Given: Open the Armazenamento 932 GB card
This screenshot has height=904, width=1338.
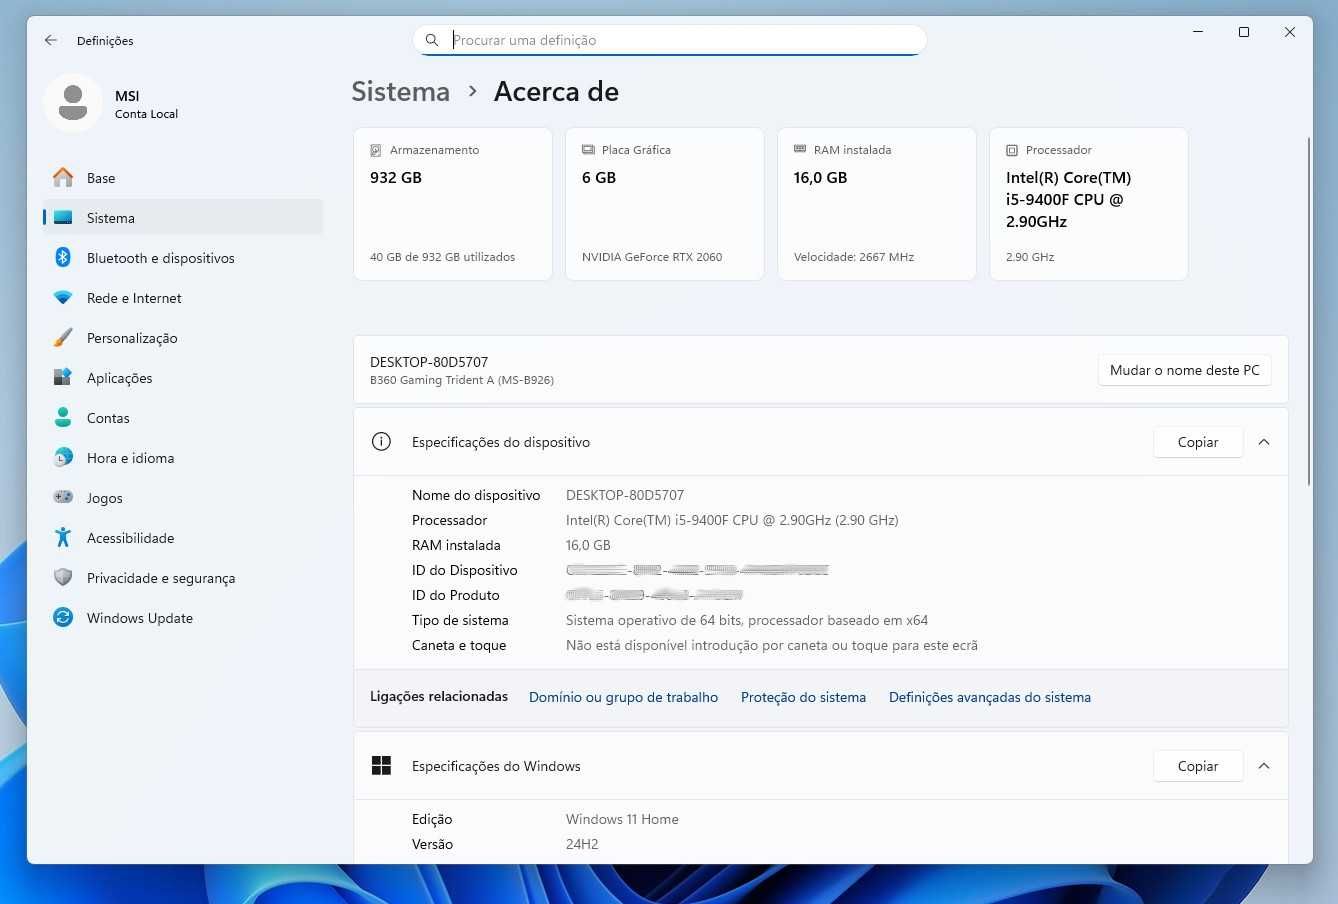Looking at the screenshot, I should click(453, 204).
